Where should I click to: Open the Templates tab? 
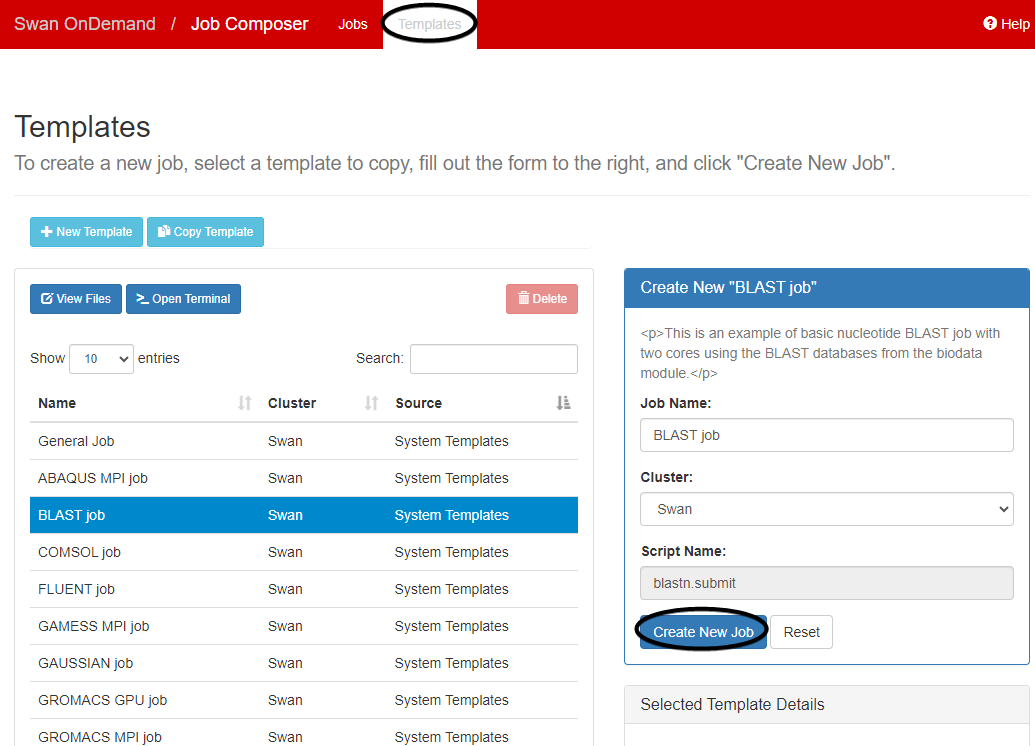pos(429,24)
